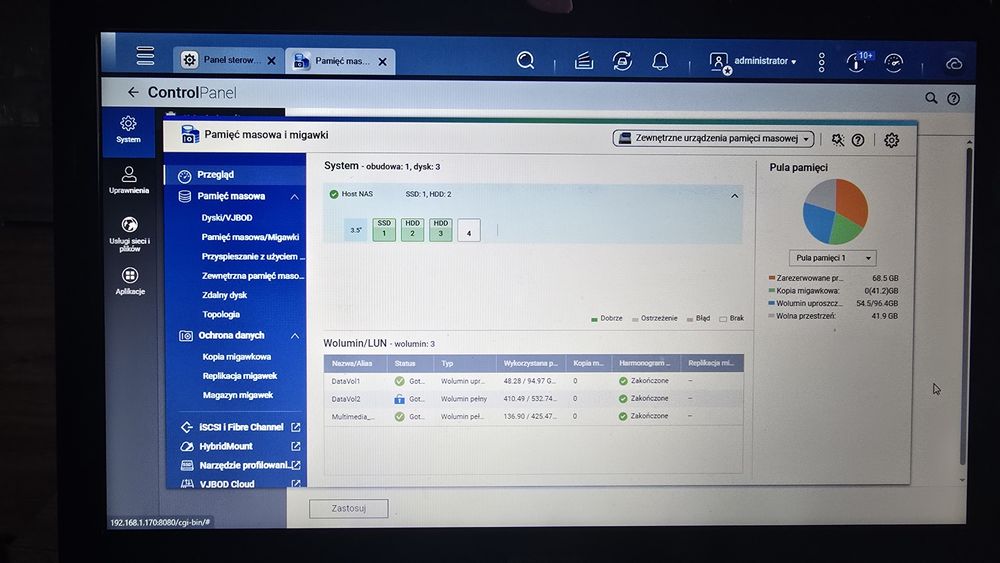This screenshot has width=1000, height=563.
Task: Collapse the Ochrona danych section
Action: 295,336
